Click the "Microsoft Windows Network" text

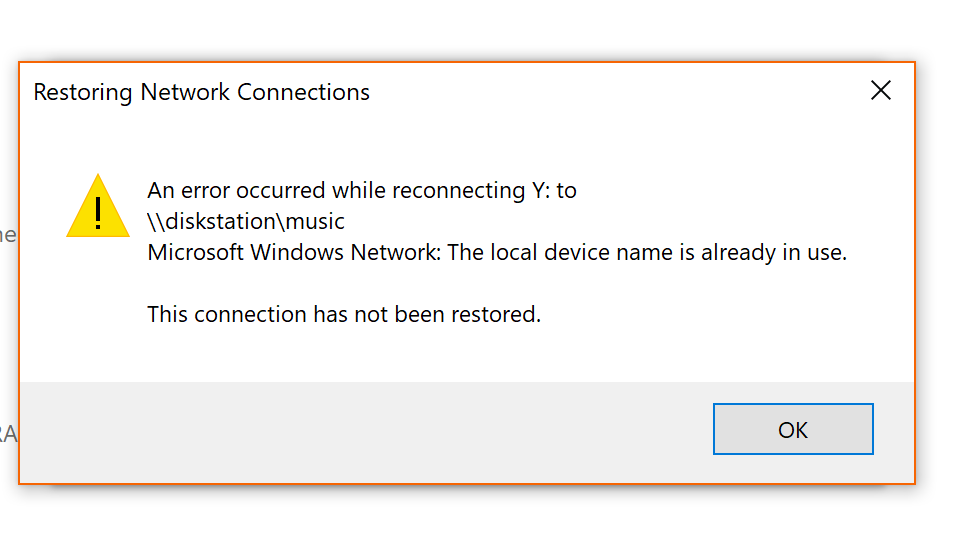click(293, 252)
